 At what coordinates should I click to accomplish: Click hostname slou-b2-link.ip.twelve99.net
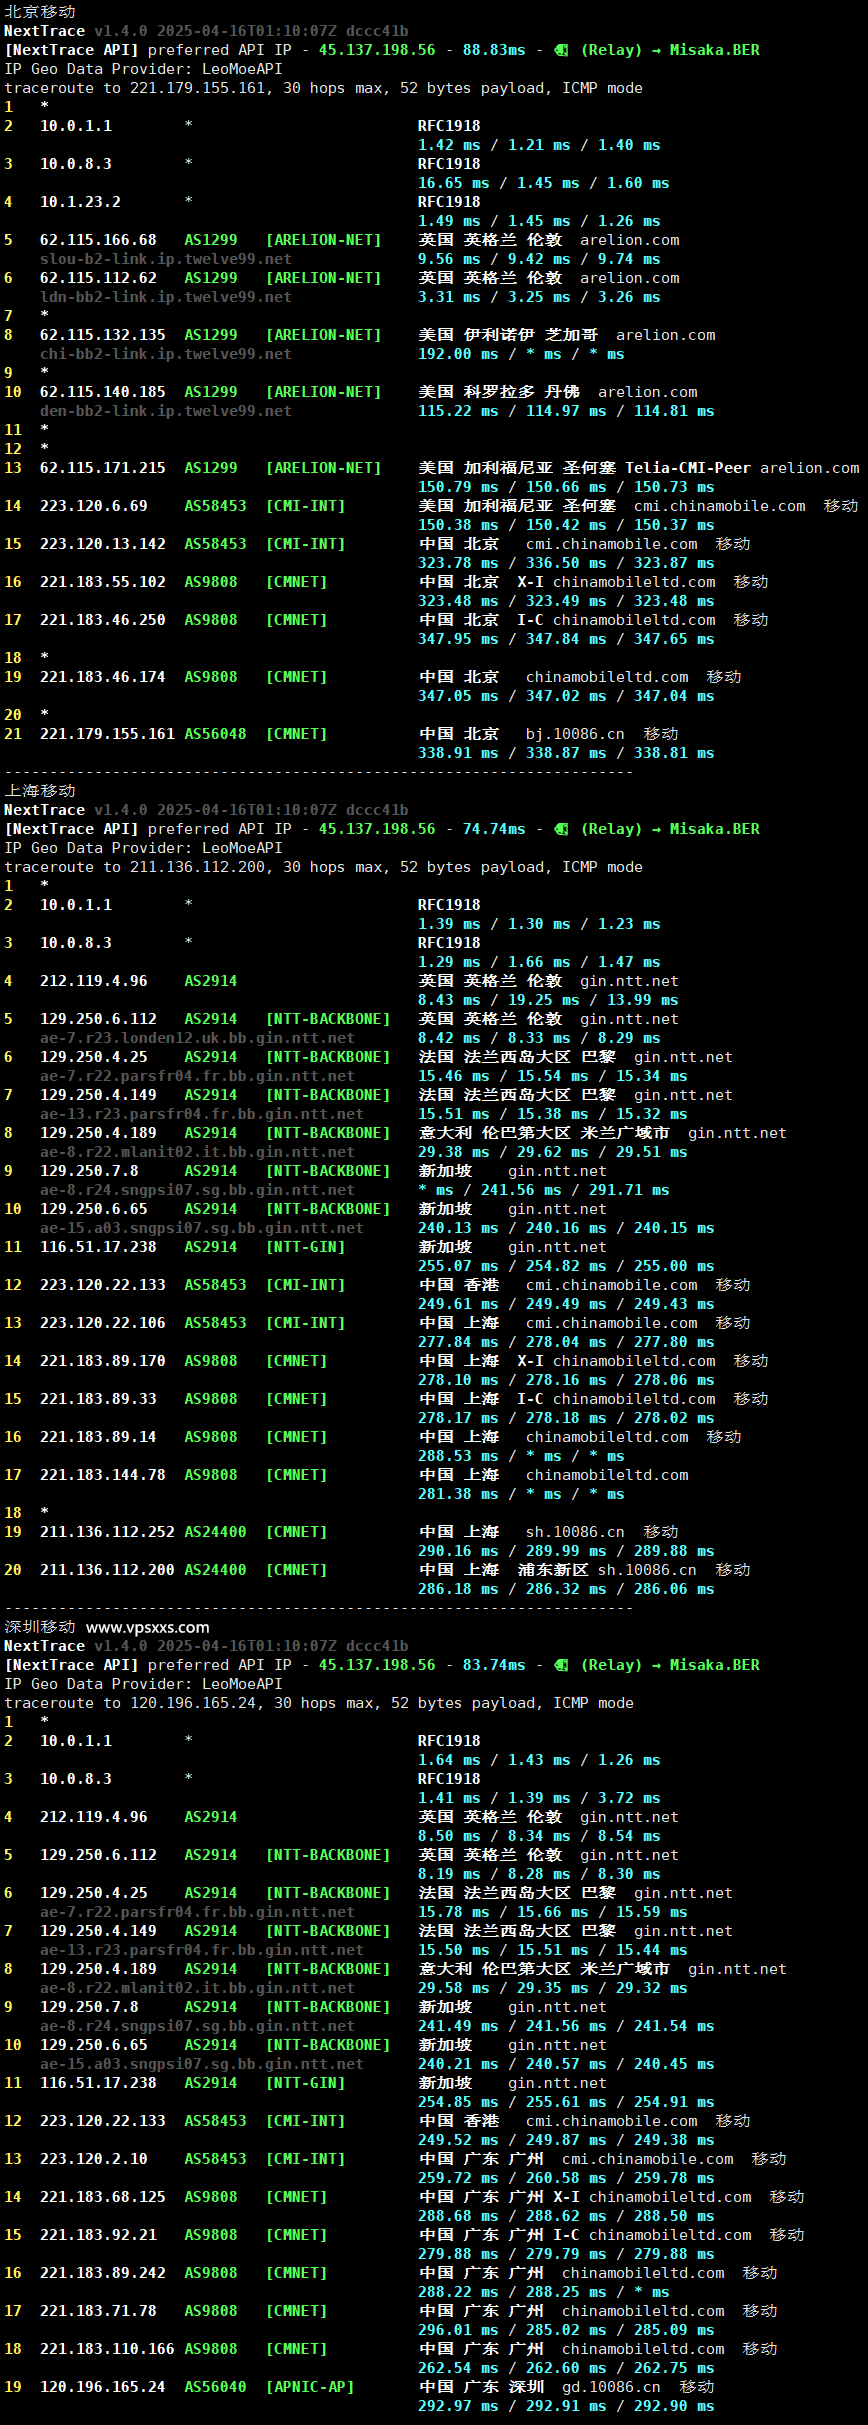coord(166,259)
